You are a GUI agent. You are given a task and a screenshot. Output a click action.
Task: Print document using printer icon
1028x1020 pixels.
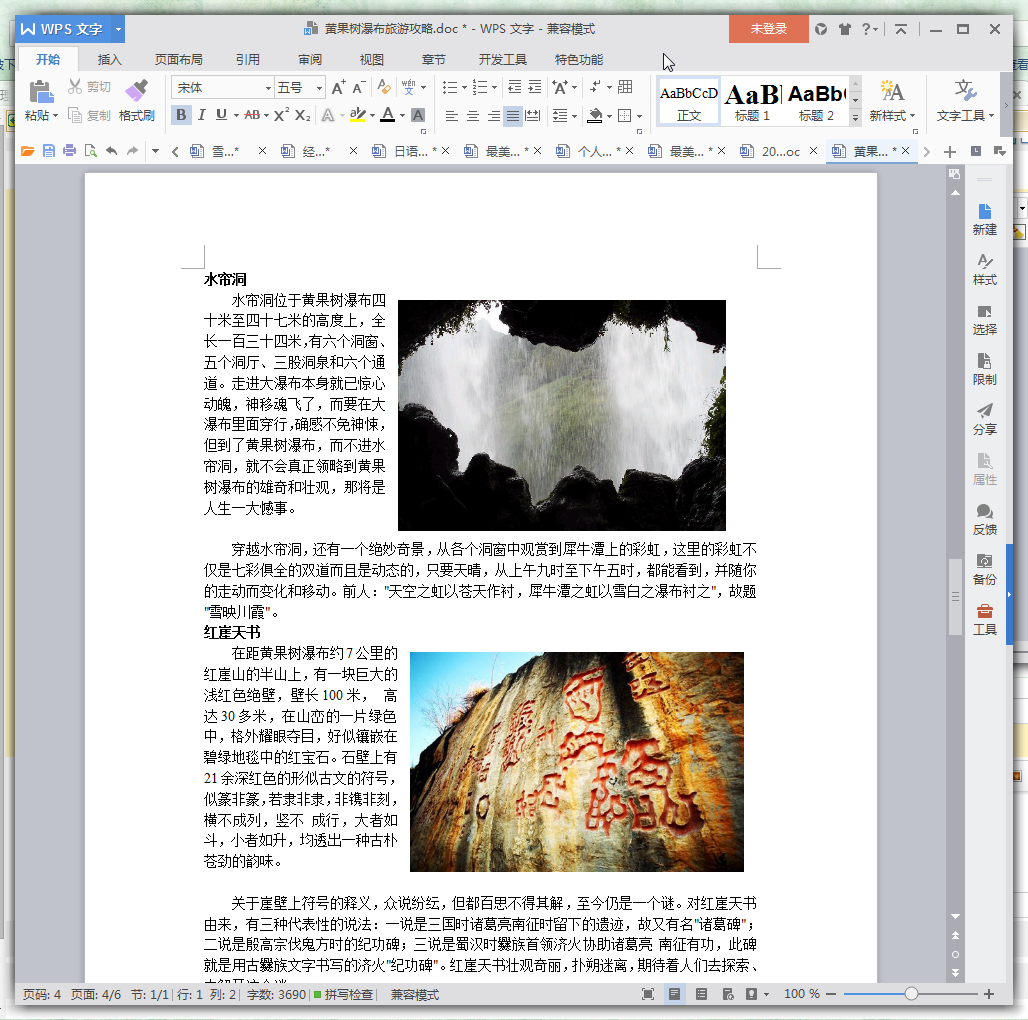[x=69, y=151]
